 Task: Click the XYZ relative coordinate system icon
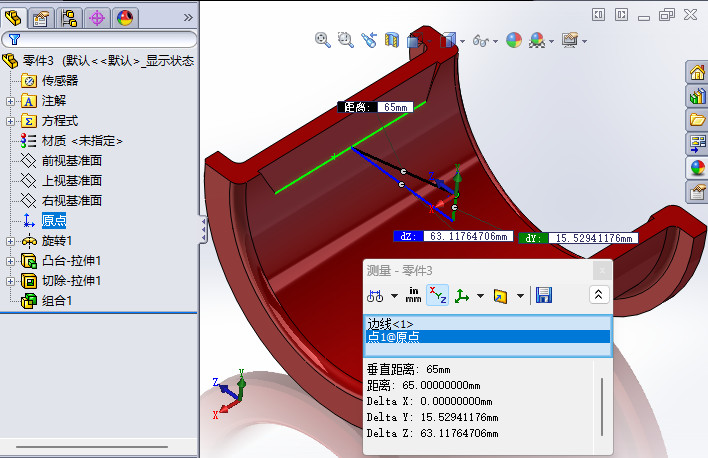point(461,296)
